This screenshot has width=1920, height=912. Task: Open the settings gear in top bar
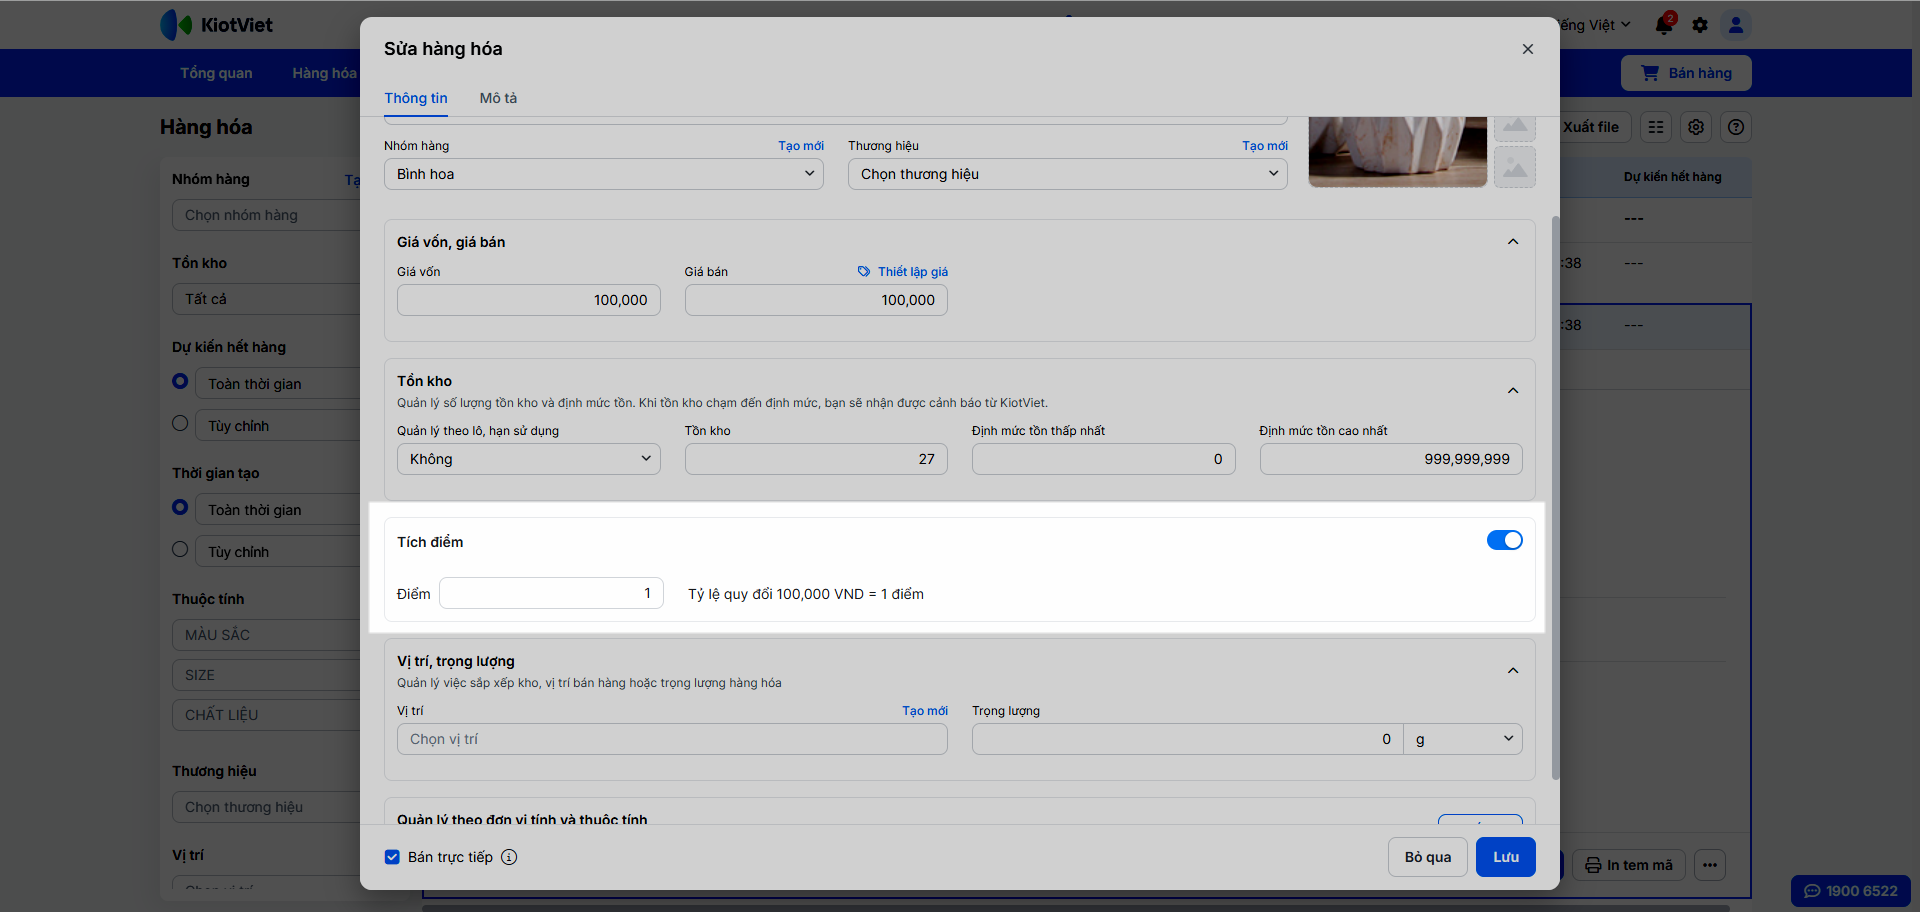coord(1700,25)
